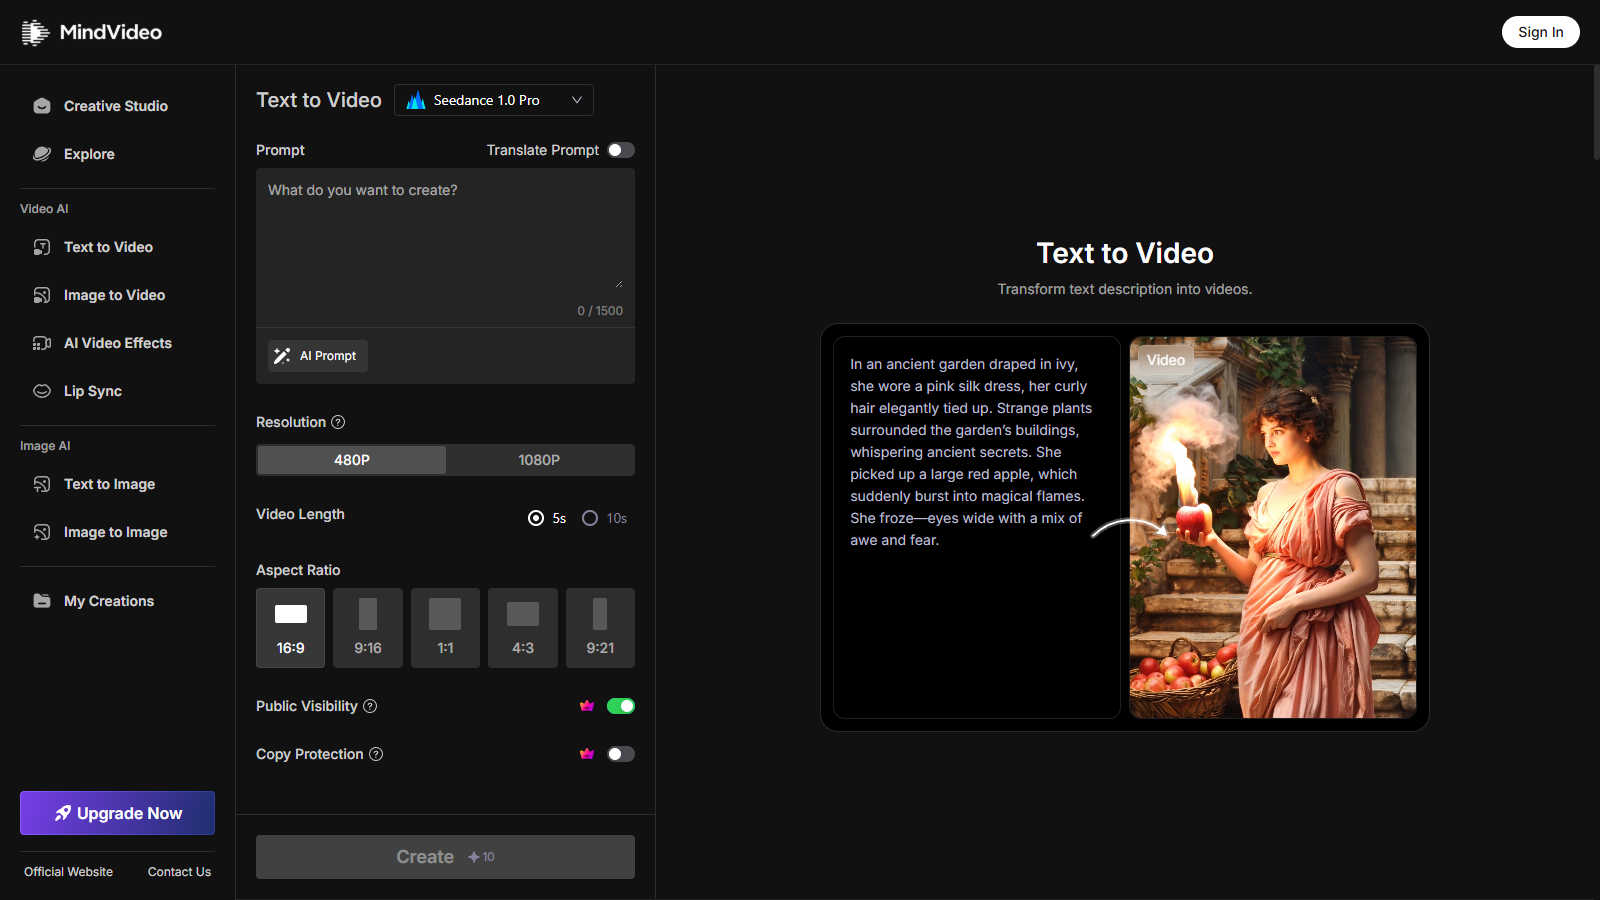Click the Seedance model logo icon

pyautogui.click(x=416, y=100)
